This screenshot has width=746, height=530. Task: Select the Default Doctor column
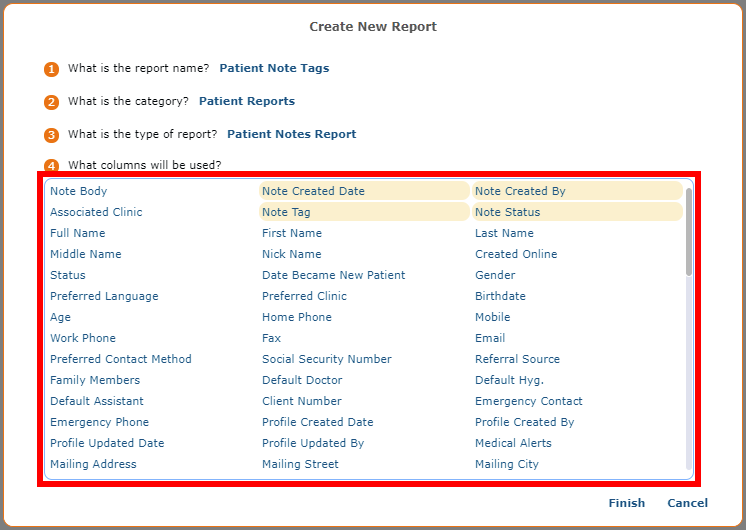click(x=302, y=380)
